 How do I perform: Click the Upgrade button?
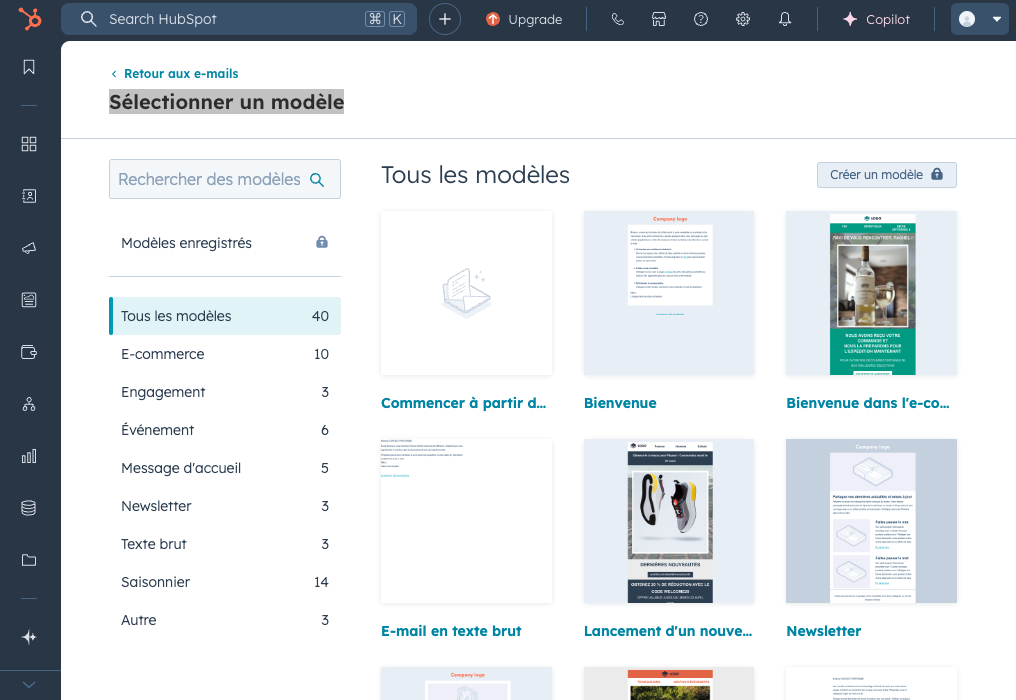pyautogui.click(x=524, y=19)
